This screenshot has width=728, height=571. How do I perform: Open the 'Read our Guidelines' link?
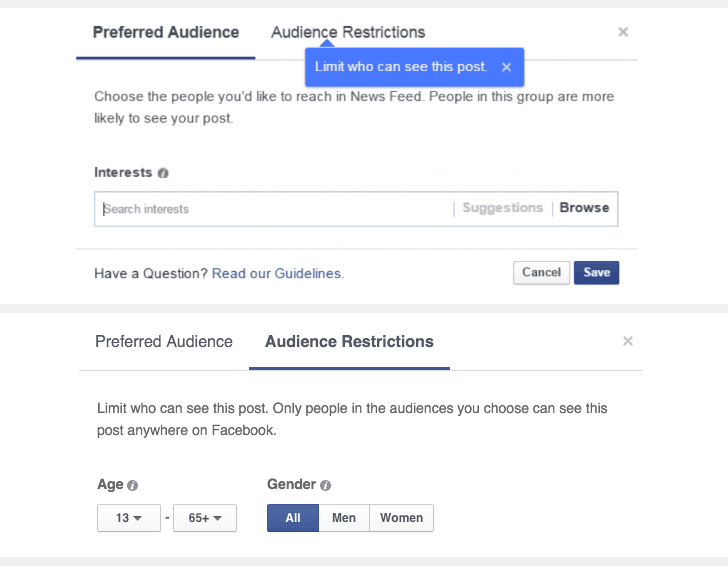coord(277,273)
